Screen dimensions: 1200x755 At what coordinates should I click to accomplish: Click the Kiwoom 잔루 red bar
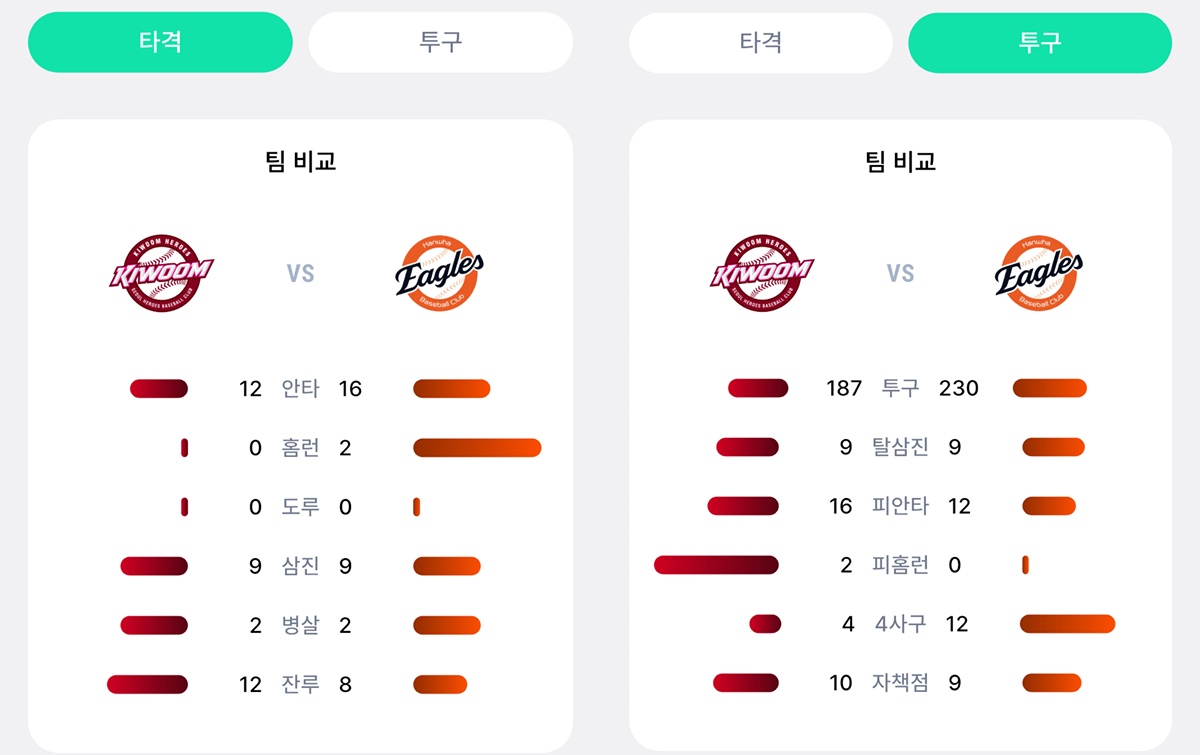click(x=147, y=684)
